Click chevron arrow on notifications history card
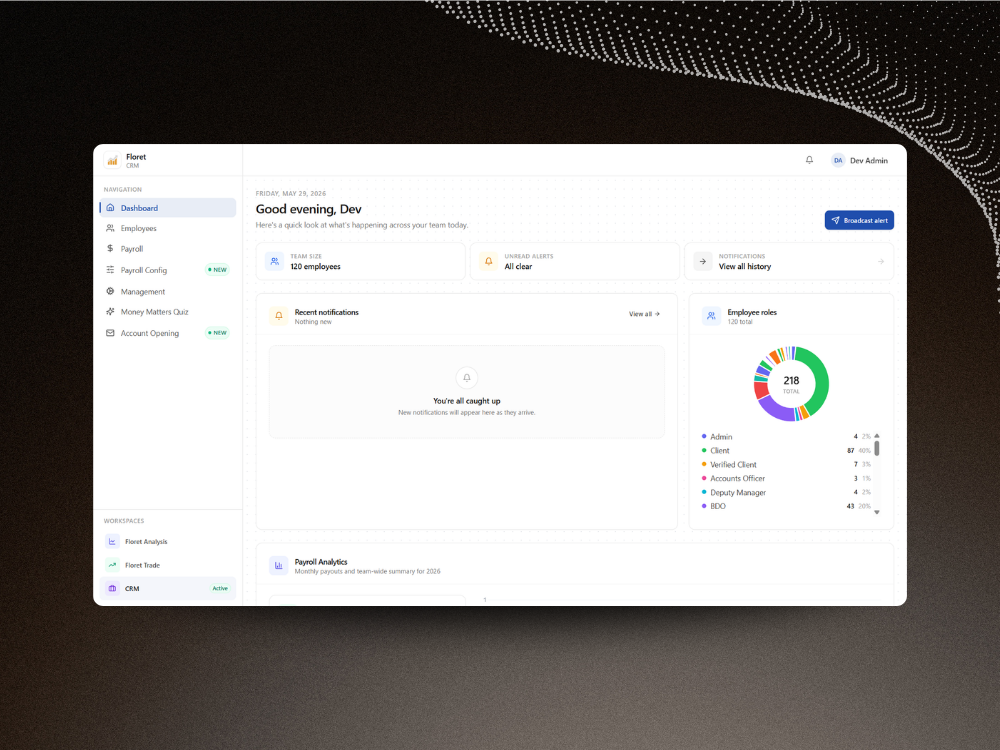The width and height of the screenshot is (1000, 750). (x=881, y=261)
